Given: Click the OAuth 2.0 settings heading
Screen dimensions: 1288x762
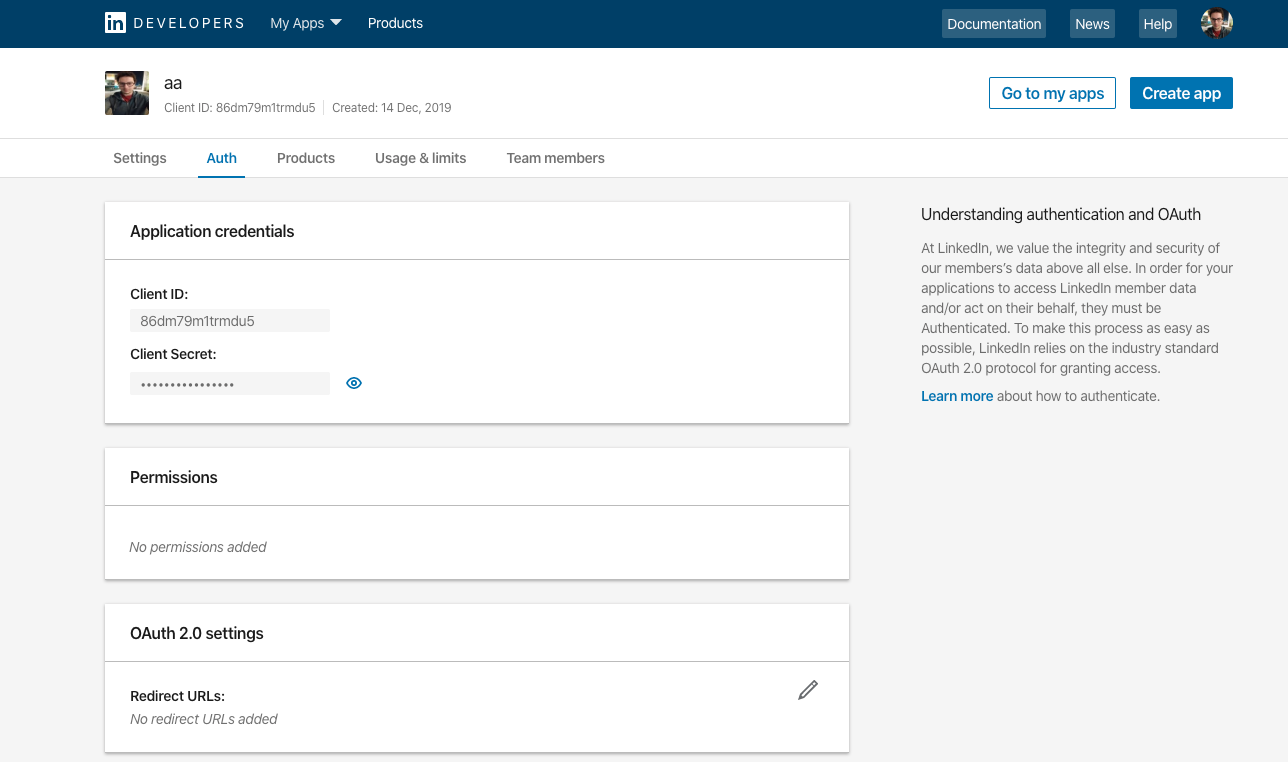Looking at the screenshot, I should tap(197, 633).
